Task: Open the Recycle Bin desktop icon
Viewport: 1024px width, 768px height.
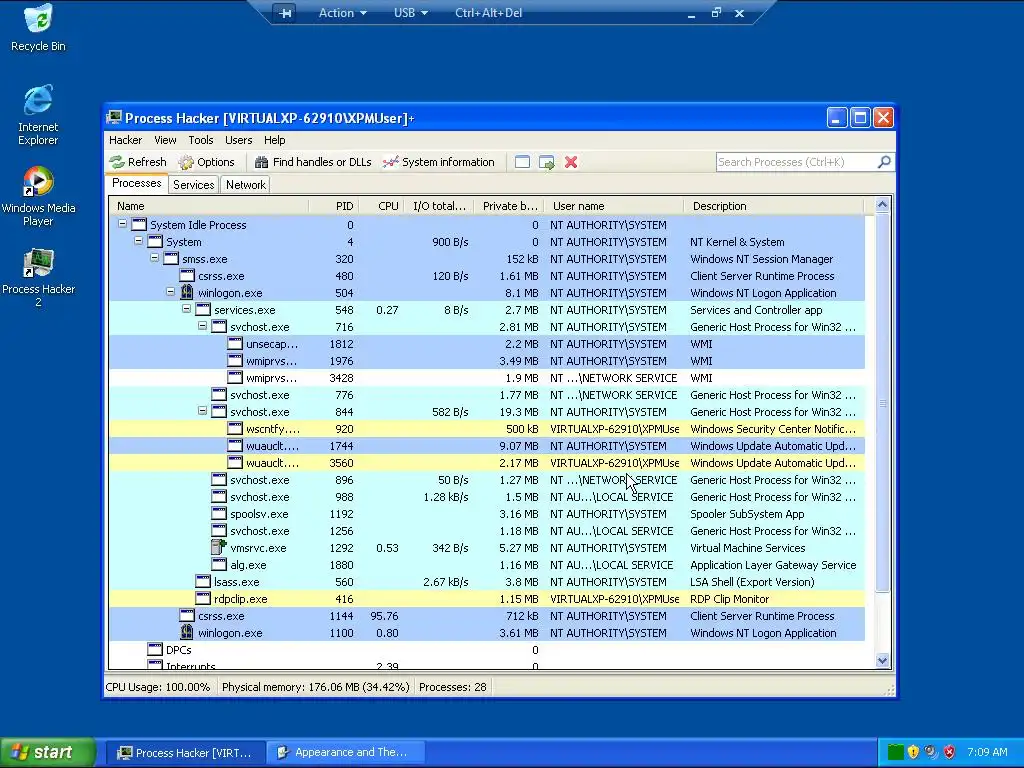Action: (x=39, y=27)
